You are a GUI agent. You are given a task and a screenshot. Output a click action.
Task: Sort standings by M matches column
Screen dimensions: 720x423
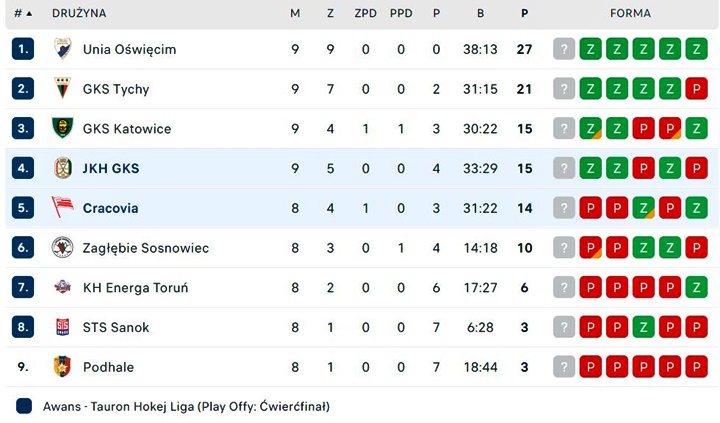295,14
